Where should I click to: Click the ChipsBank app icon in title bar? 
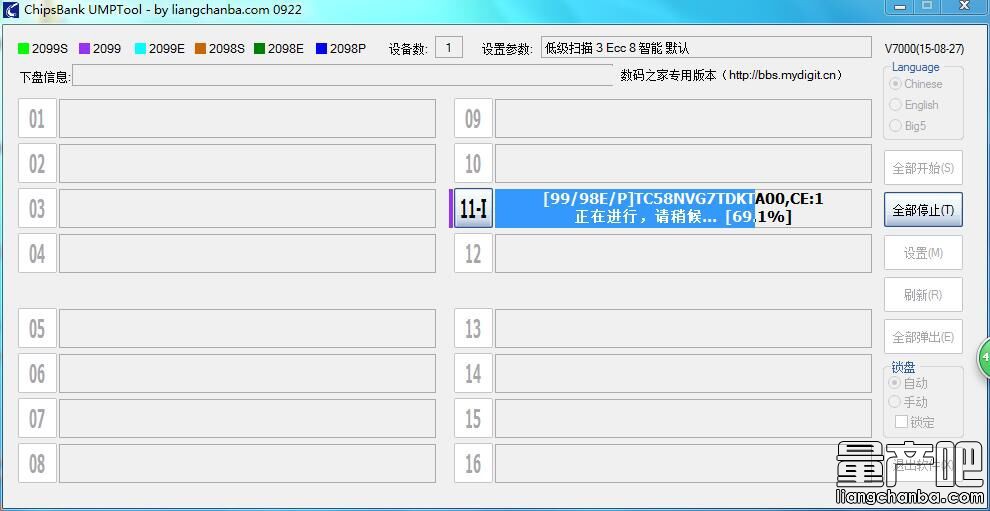coord(11,9)
